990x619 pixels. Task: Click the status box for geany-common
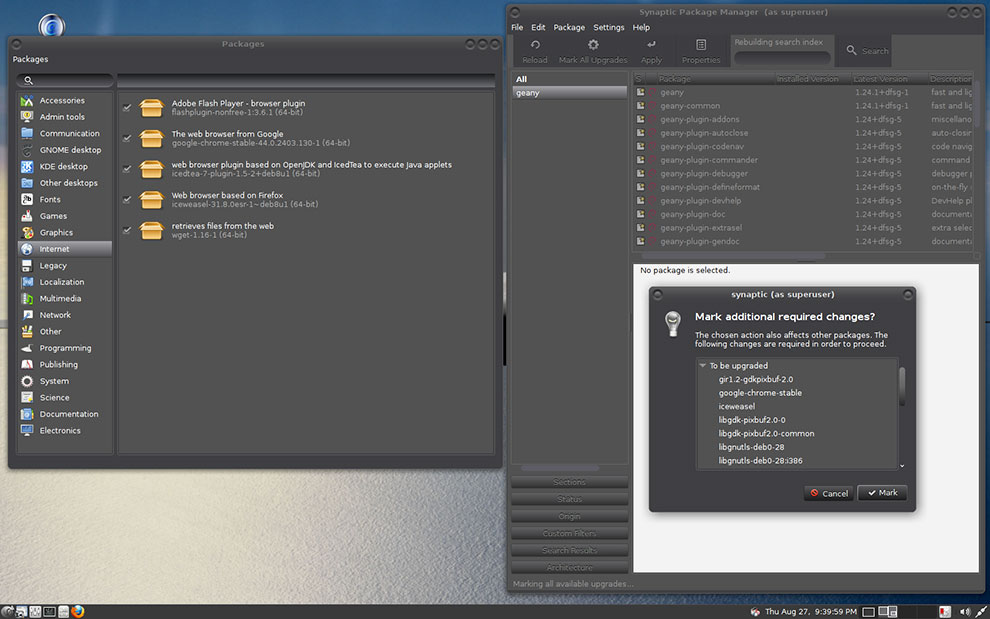(640, 105)
